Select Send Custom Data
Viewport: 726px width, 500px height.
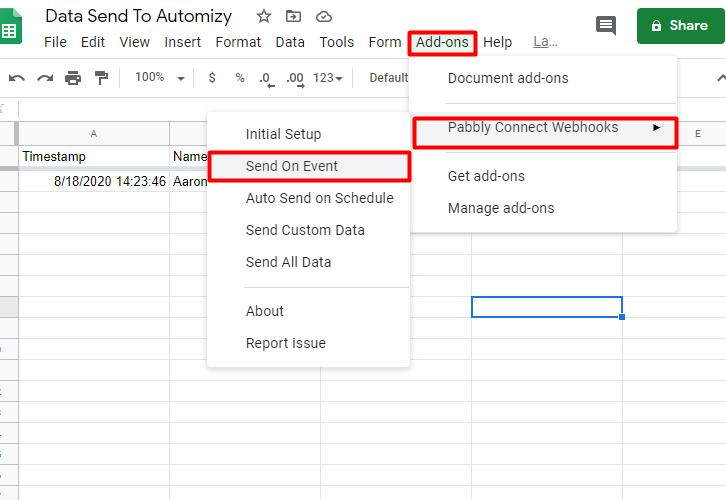point(309,230)
